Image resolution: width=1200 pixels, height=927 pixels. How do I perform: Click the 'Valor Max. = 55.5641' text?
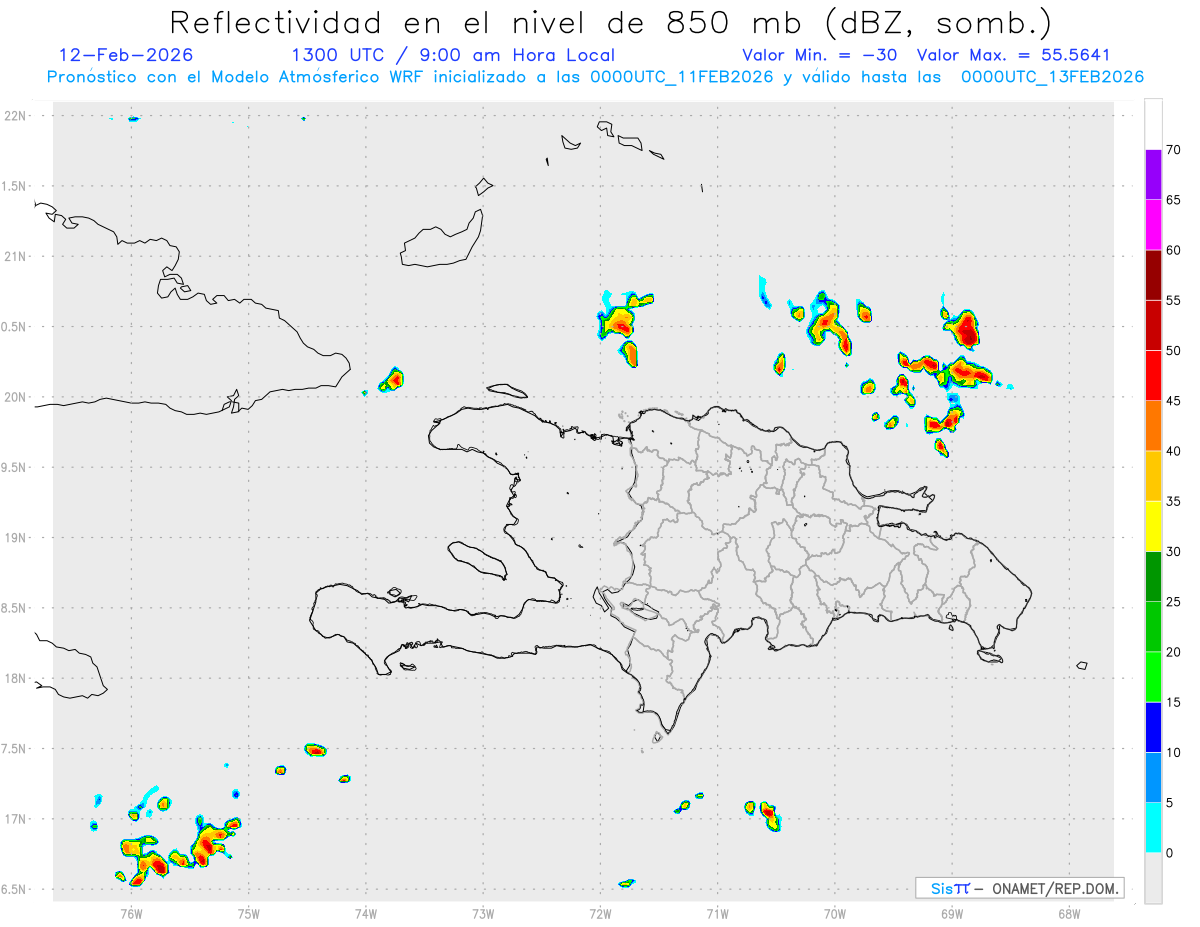coord(1013,55)
